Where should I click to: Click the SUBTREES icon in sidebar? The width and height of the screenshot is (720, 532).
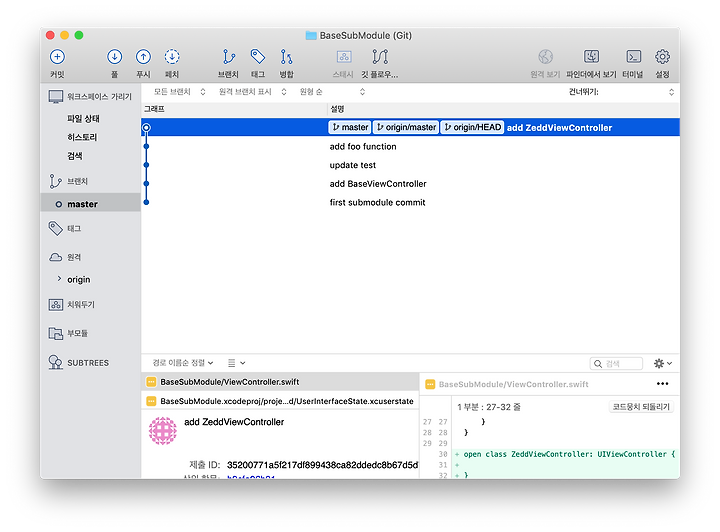[55, 363]
